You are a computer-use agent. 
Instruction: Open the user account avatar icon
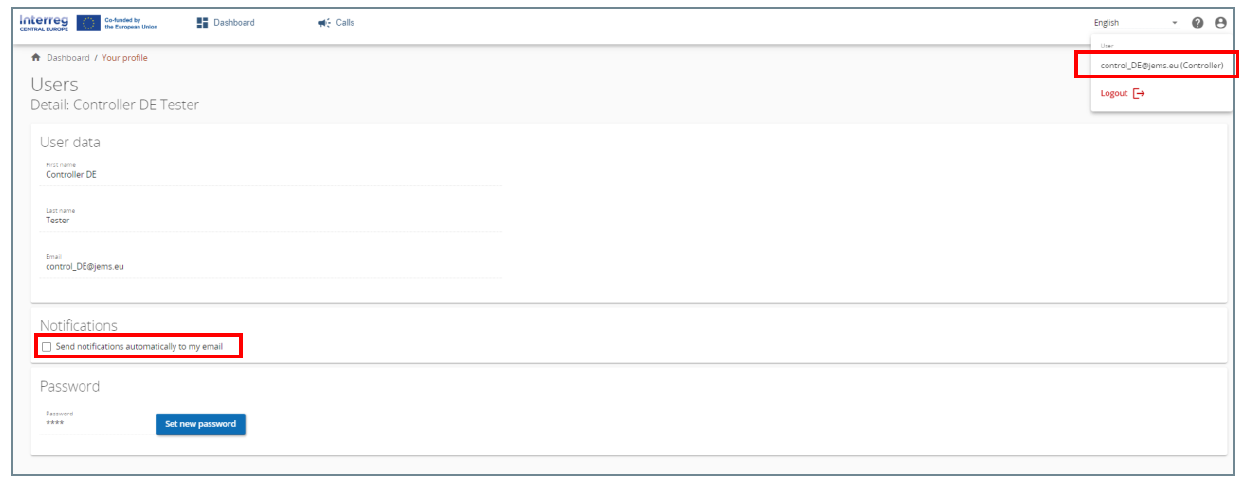[x=1220, y=23]
